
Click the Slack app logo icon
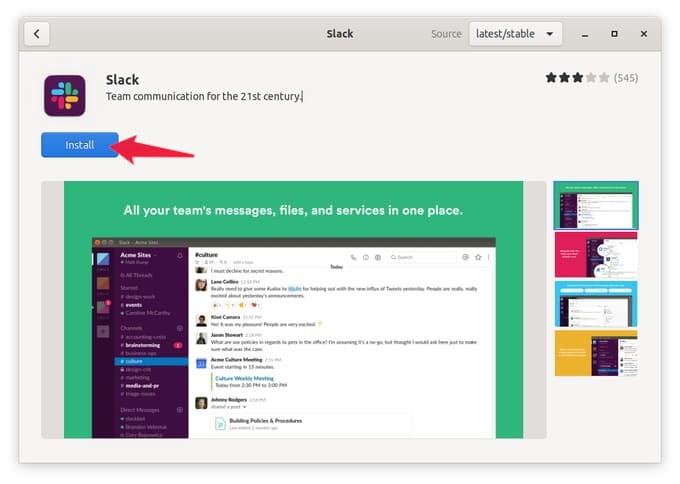coord(65,95)
